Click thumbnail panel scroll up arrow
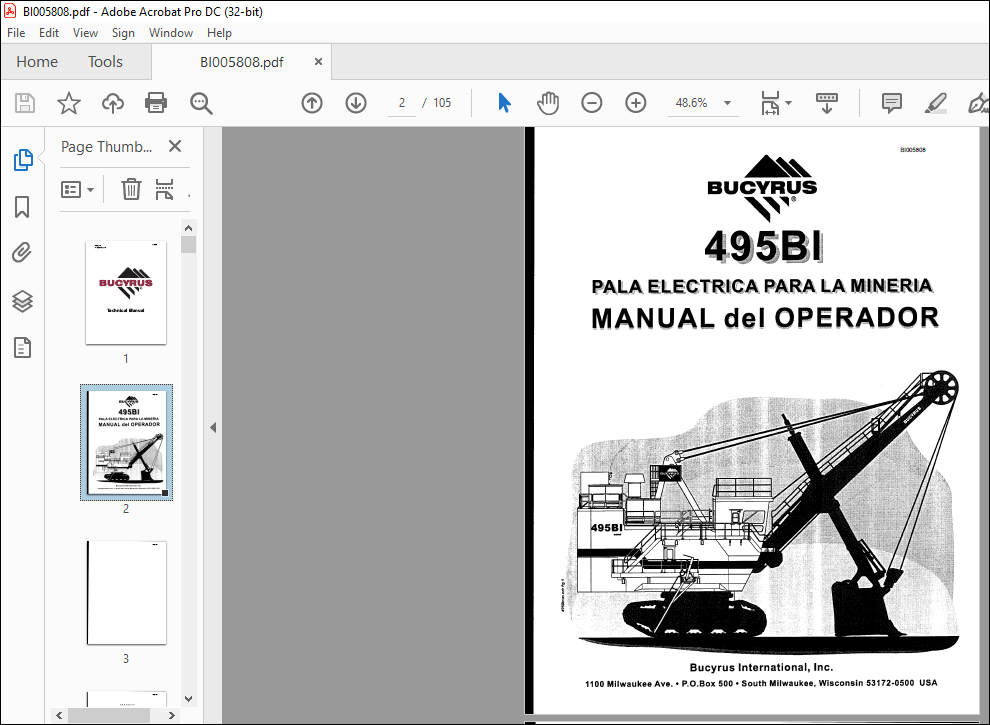 tap(188, 228)
